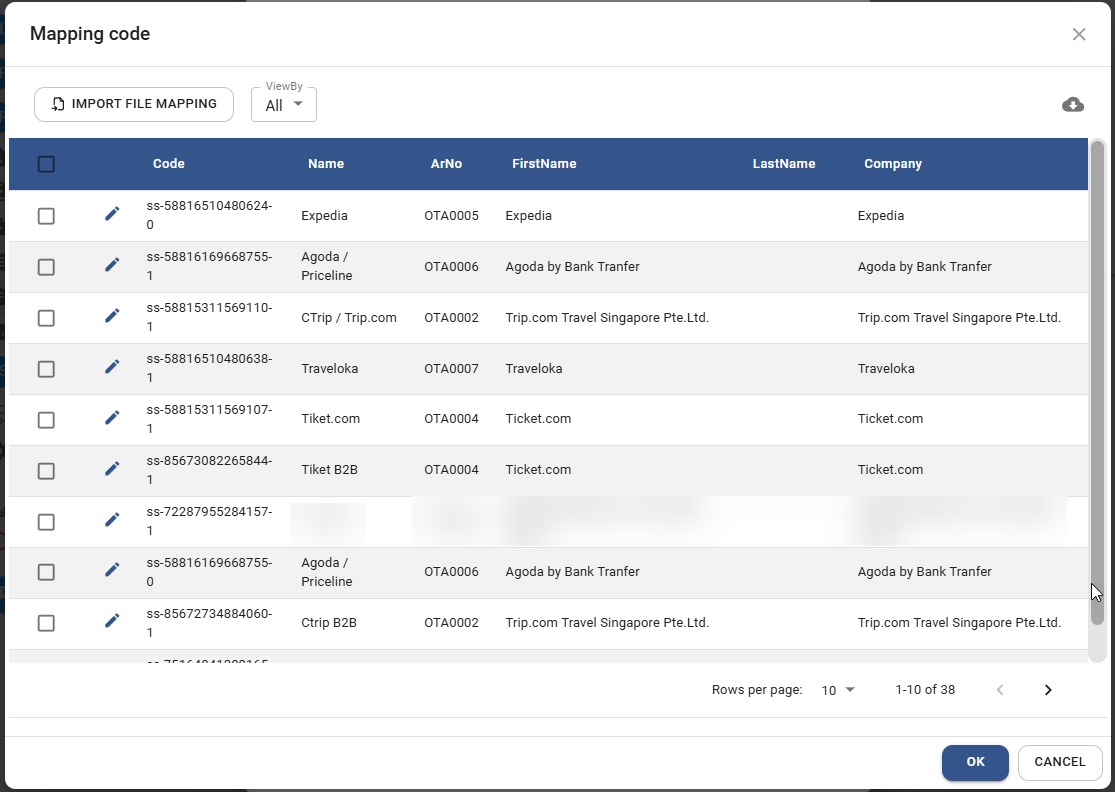Click the cloud download icon
This screenshot has height=792, width=1115.
click(1072, 105)
